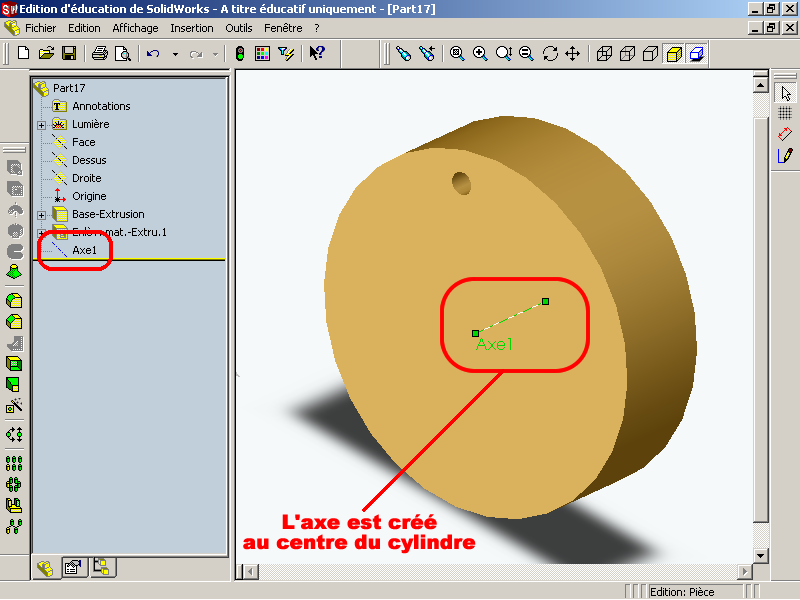
Task: Click the Save file toolbar icon
Action: (69, 53)
